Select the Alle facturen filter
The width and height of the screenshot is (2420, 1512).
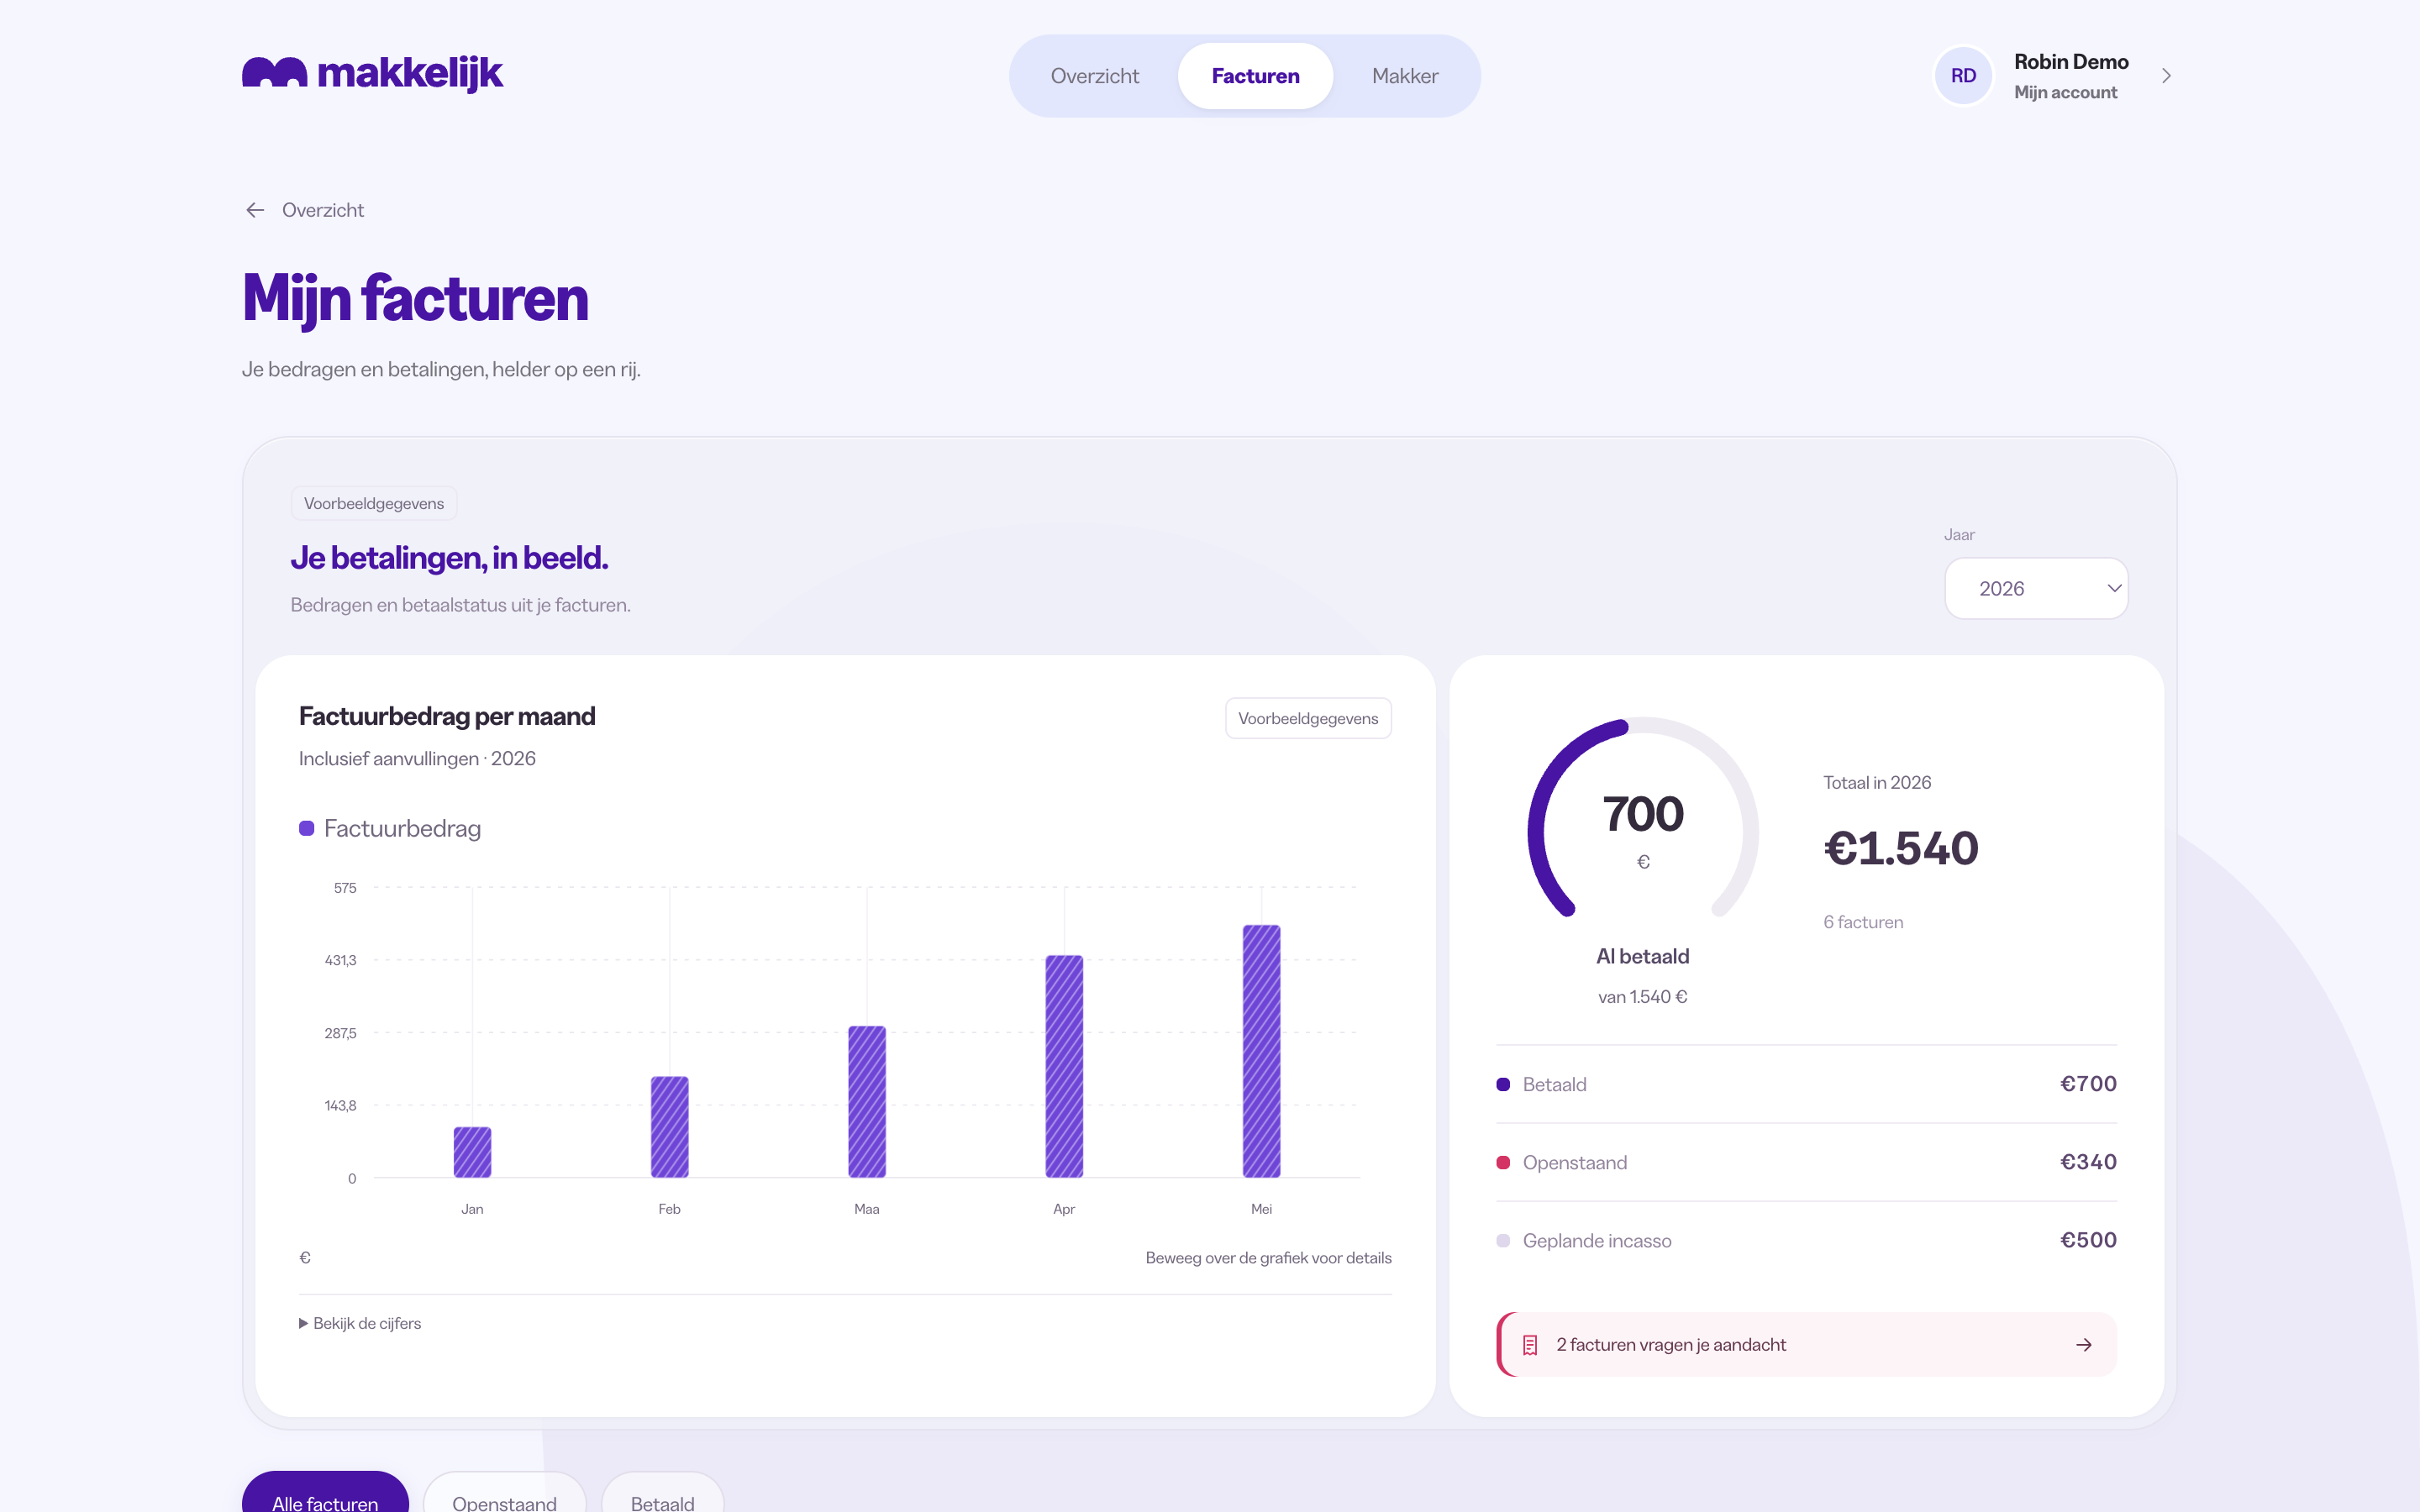(325, 1492)
